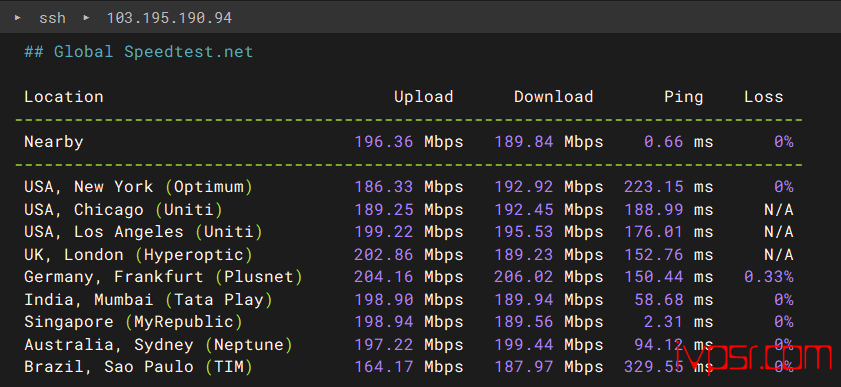Click the Download column header

[x=554, y=97]
